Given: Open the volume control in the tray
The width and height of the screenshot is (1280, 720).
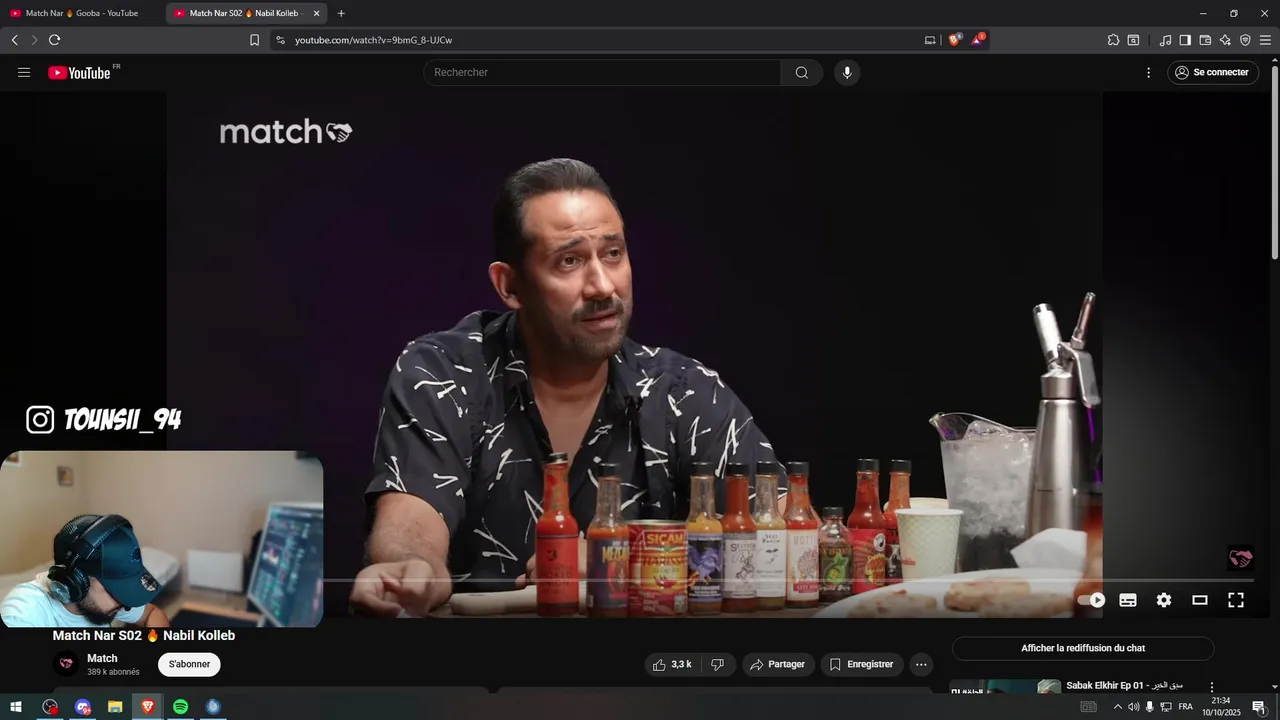Looking at the screenshot, I should (1133, 707).
